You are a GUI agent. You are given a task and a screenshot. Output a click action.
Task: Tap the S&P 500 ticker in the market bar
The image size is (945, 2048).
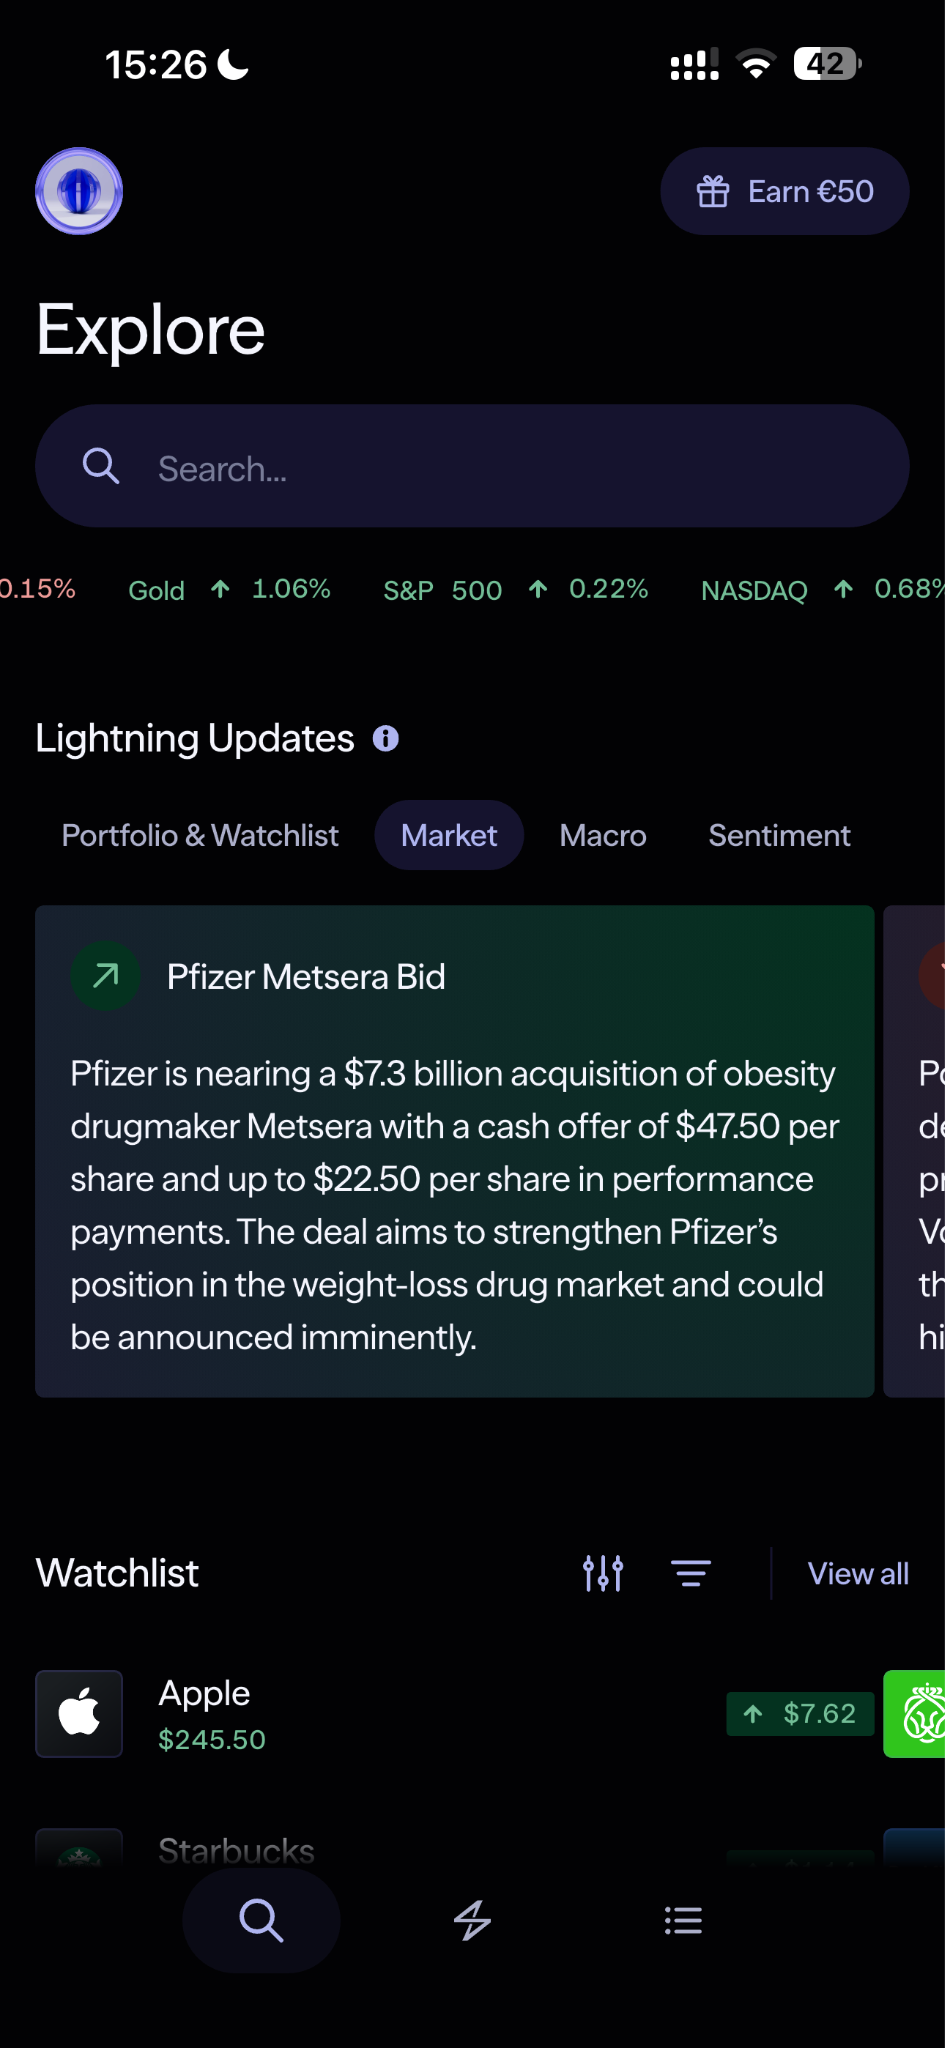point(443,590)
